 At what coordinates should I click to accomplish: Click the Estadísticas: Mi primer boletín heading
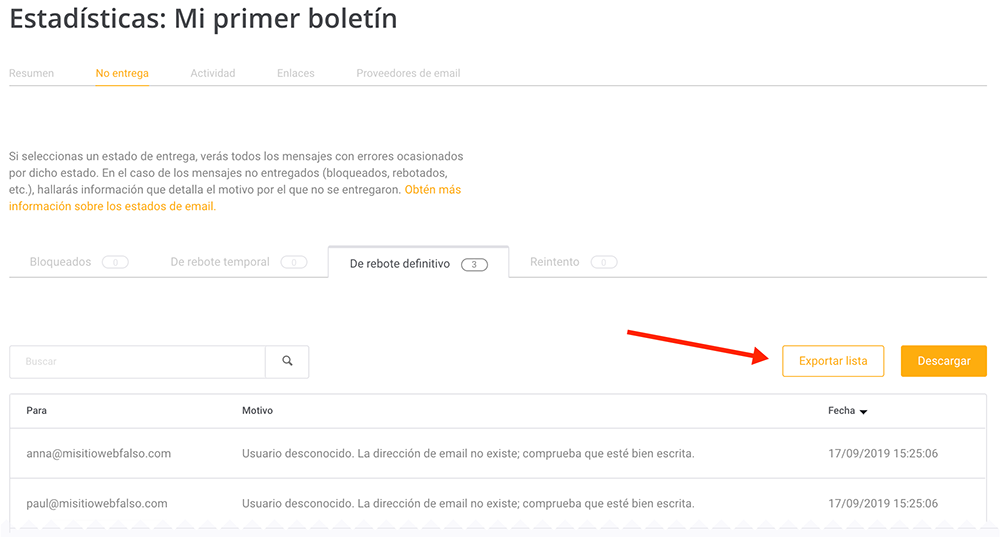pos(203,19)
